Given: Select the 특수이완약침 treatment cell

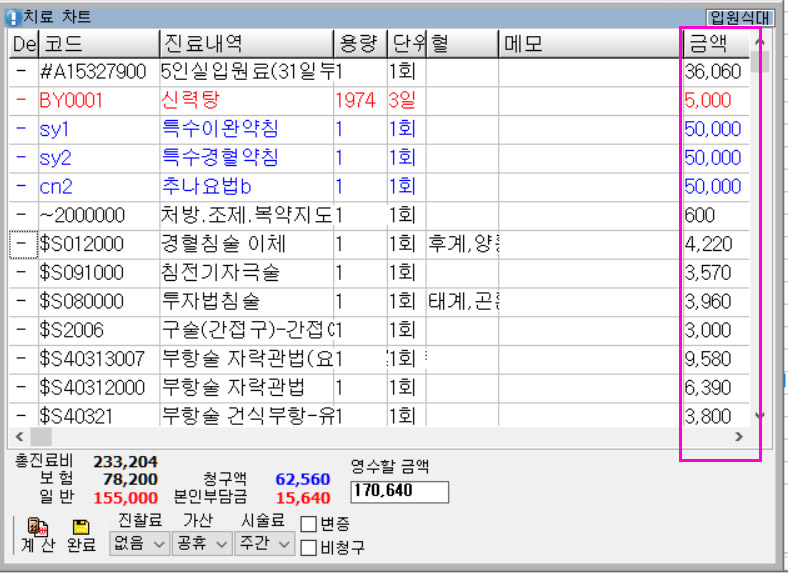Looking at the screenshot, I should pyautogui.click(x=245, y=130).
